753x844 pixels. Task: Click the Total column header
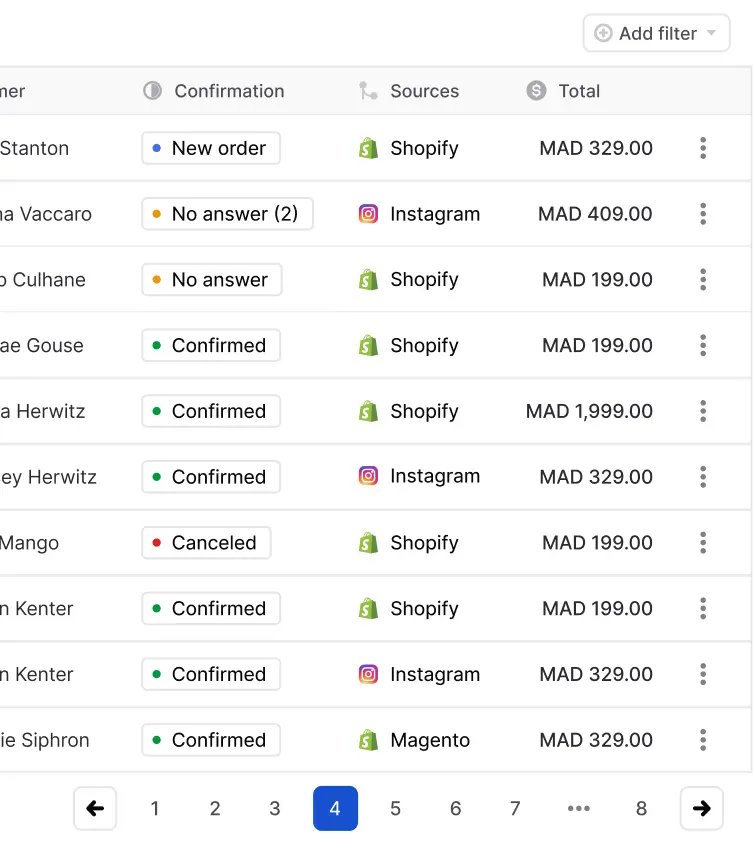point(579,91)
